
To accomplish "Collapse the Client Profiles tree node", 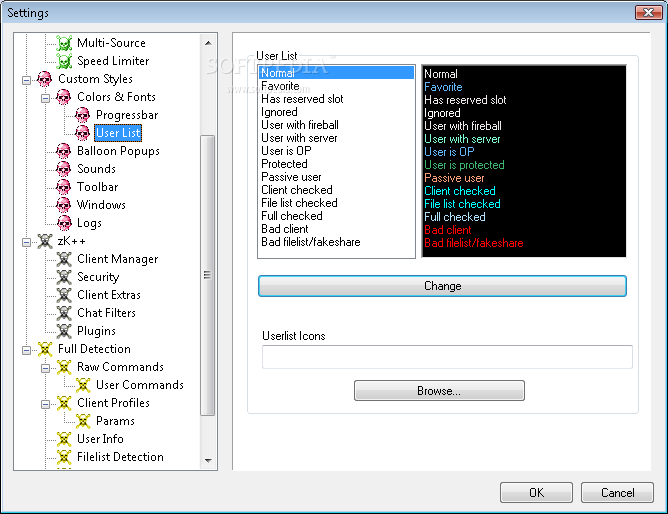I will (x=45, y=404).
